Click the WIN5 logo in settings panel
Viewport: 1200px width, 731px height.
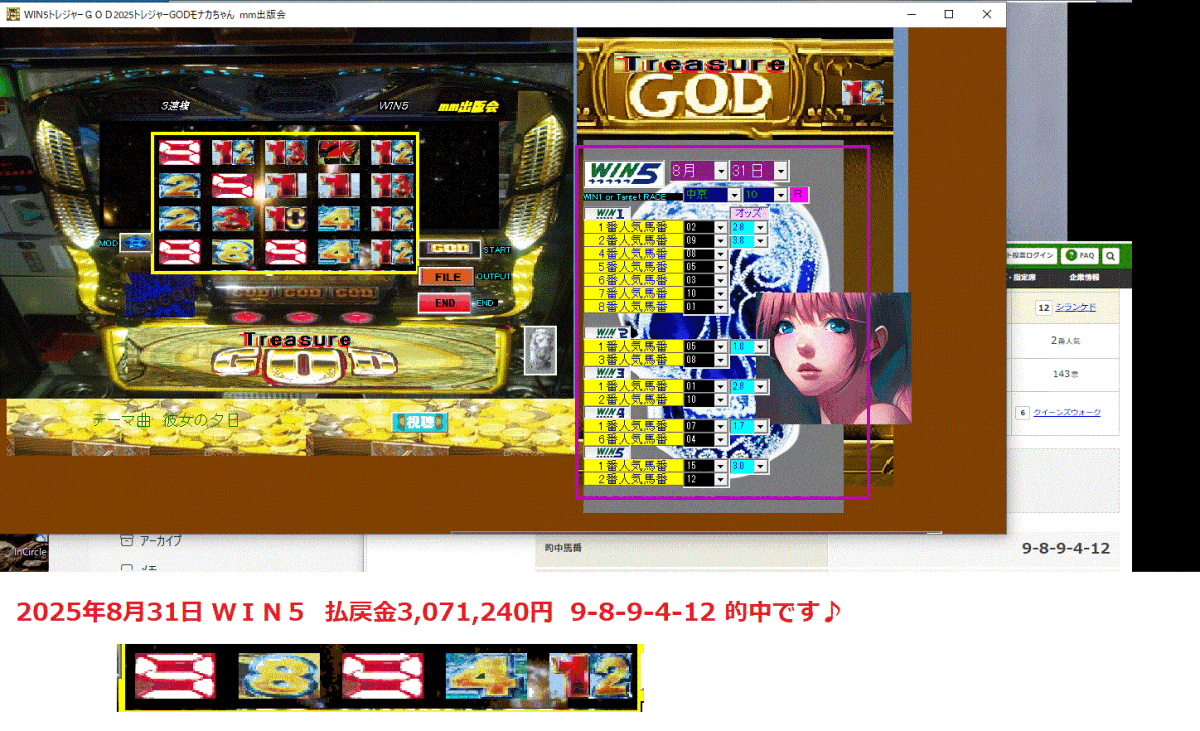[625, 173]
